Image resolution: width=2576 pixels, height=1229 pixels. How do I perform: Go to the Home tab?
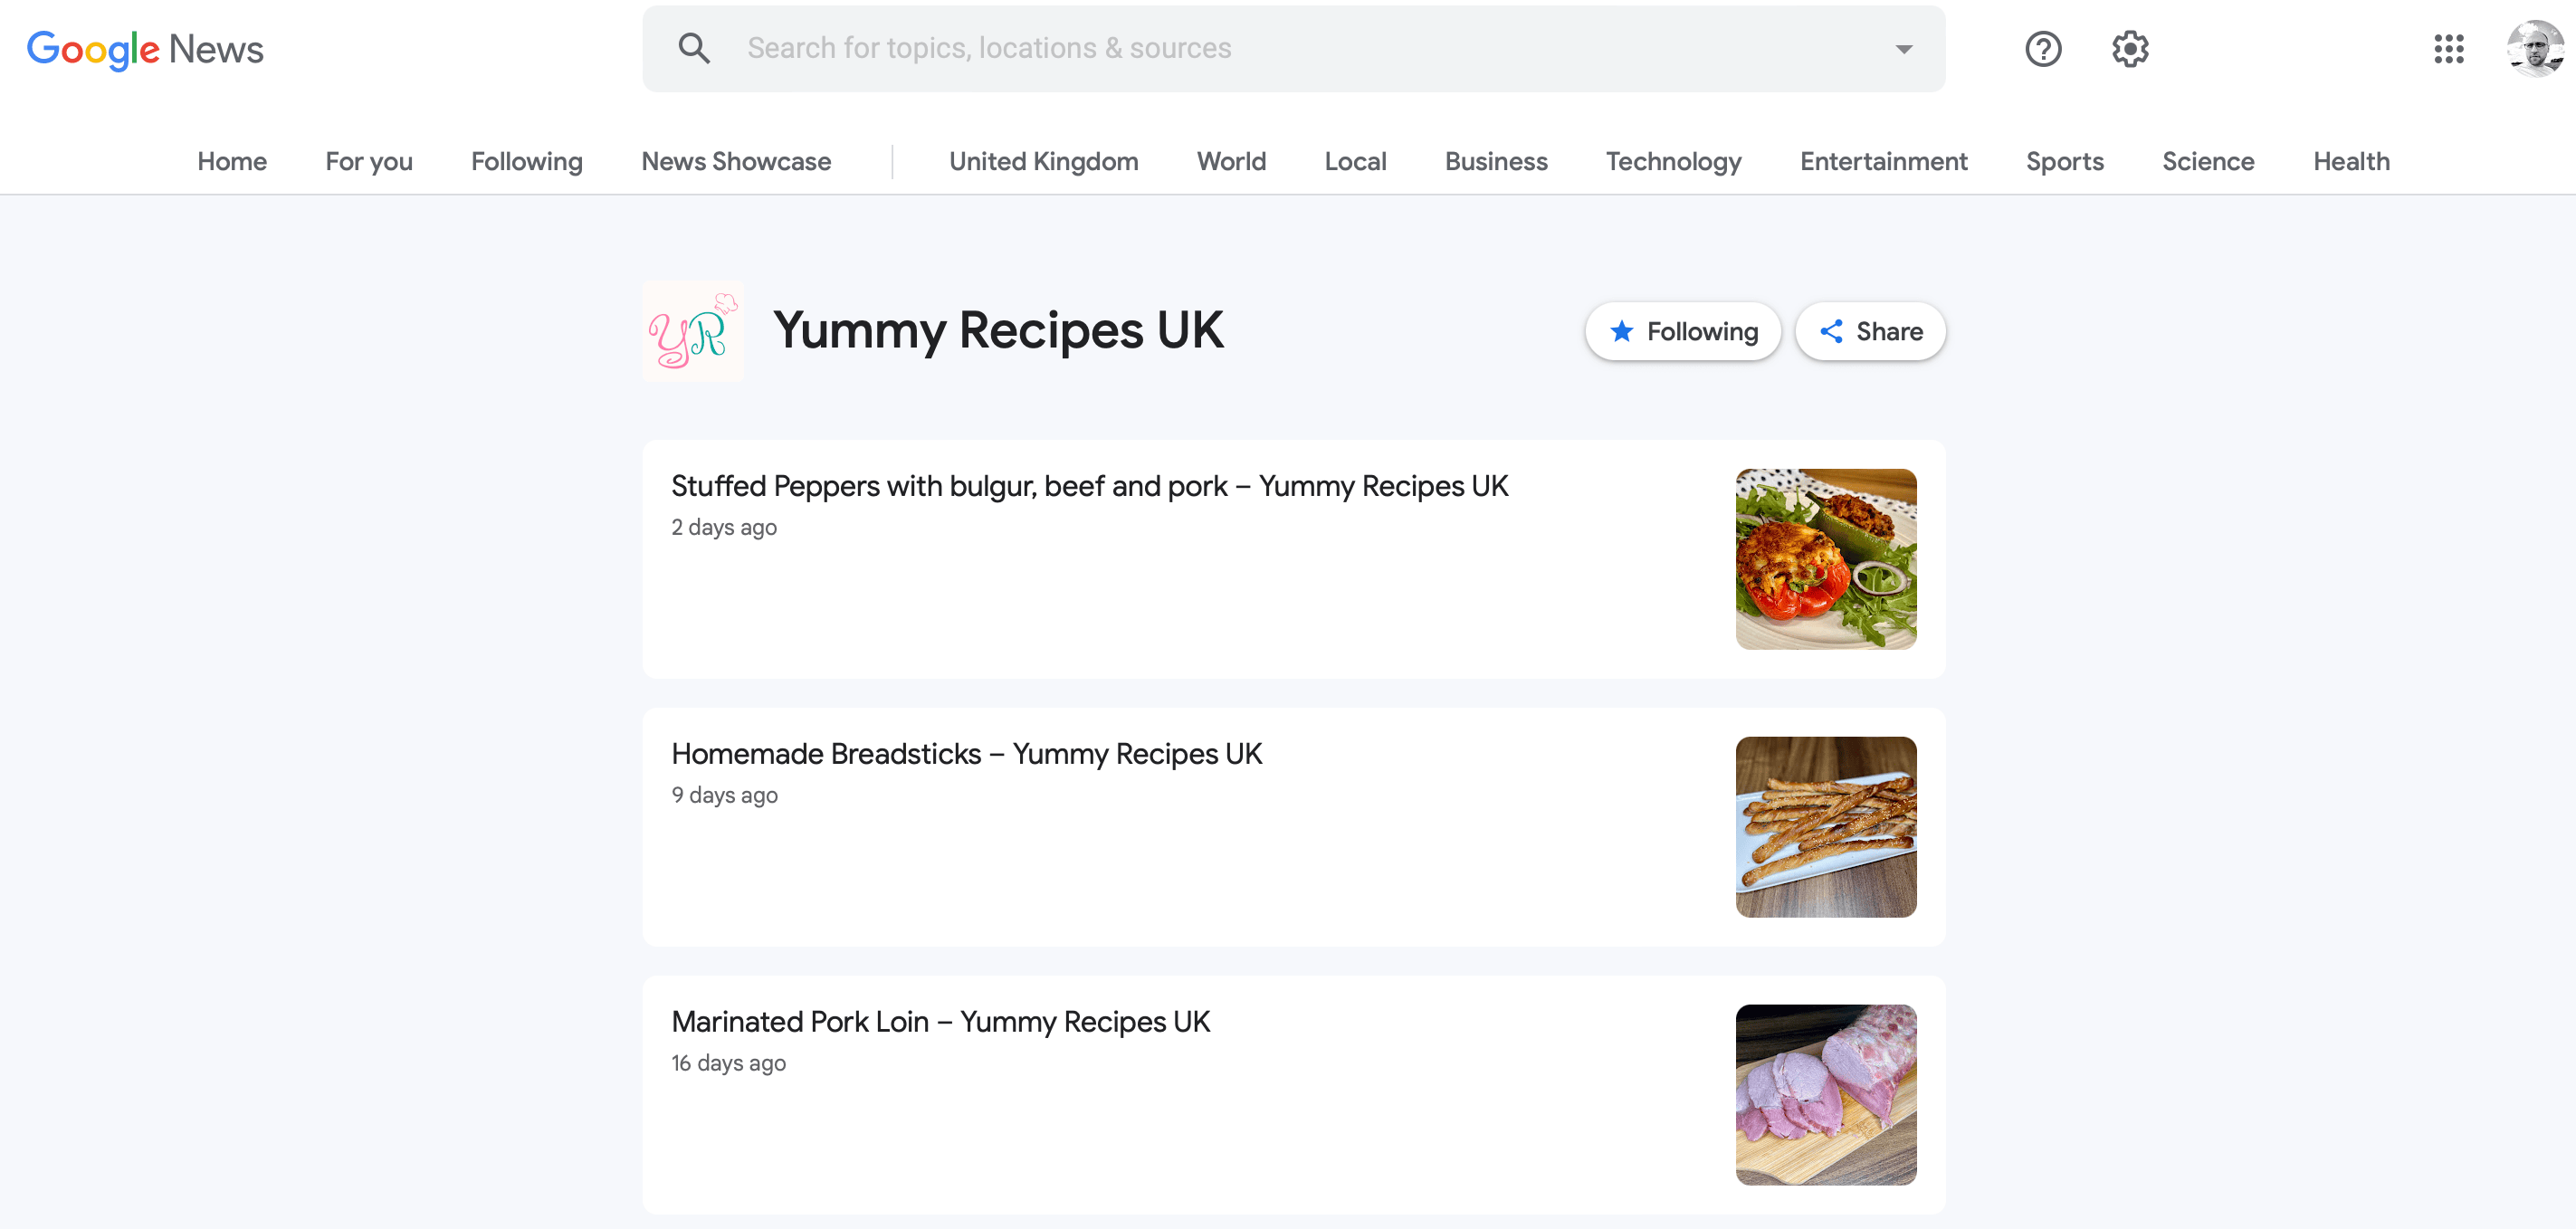232,161
